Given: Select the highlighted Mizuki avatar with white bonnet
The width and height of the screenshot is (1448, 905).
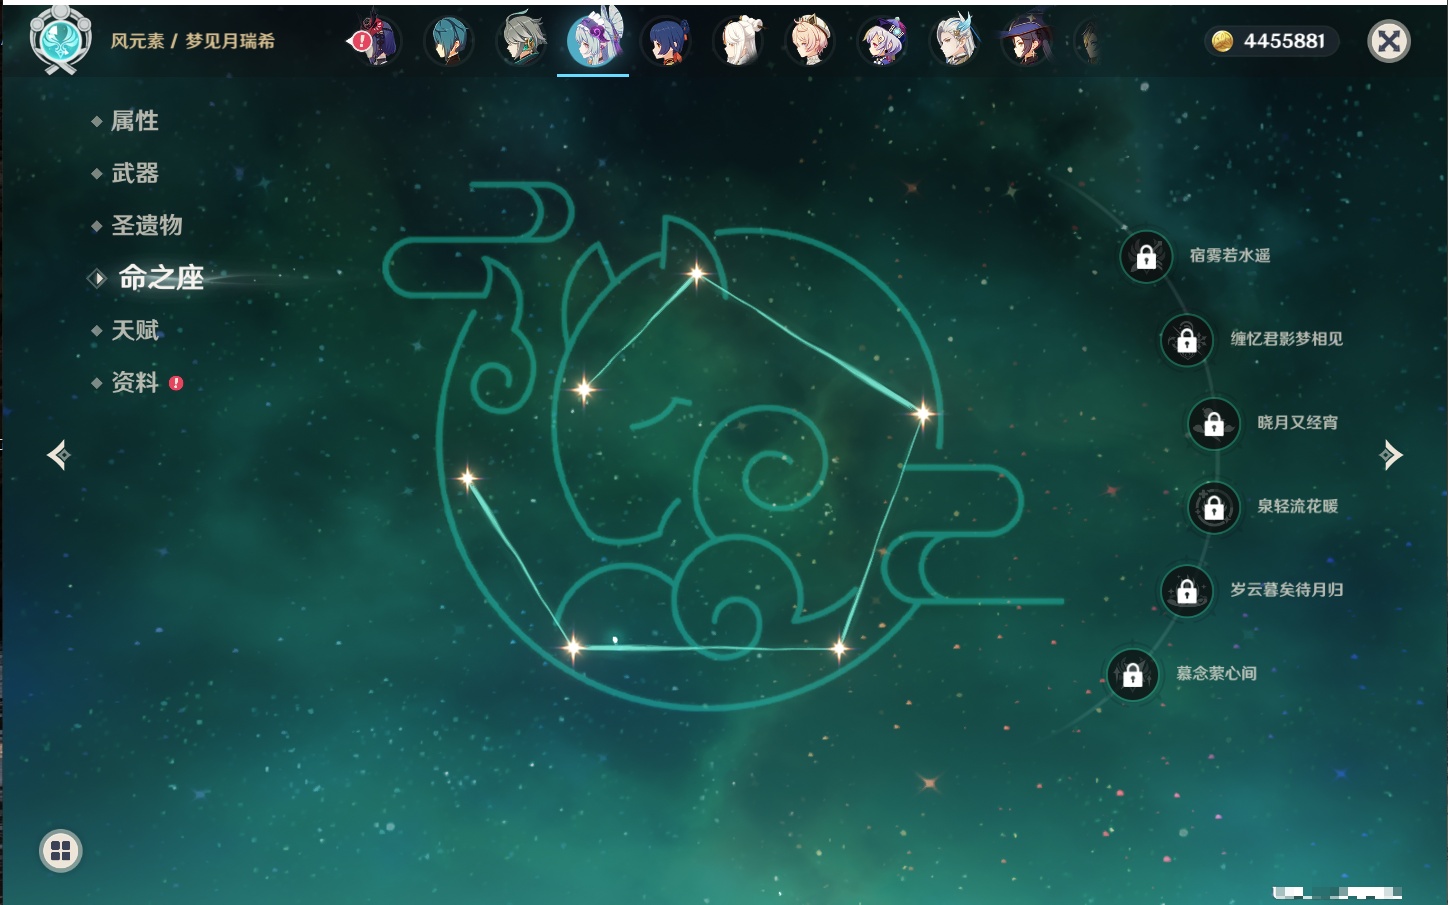Looking at the screenshot, I should click(x=593, y=40).
